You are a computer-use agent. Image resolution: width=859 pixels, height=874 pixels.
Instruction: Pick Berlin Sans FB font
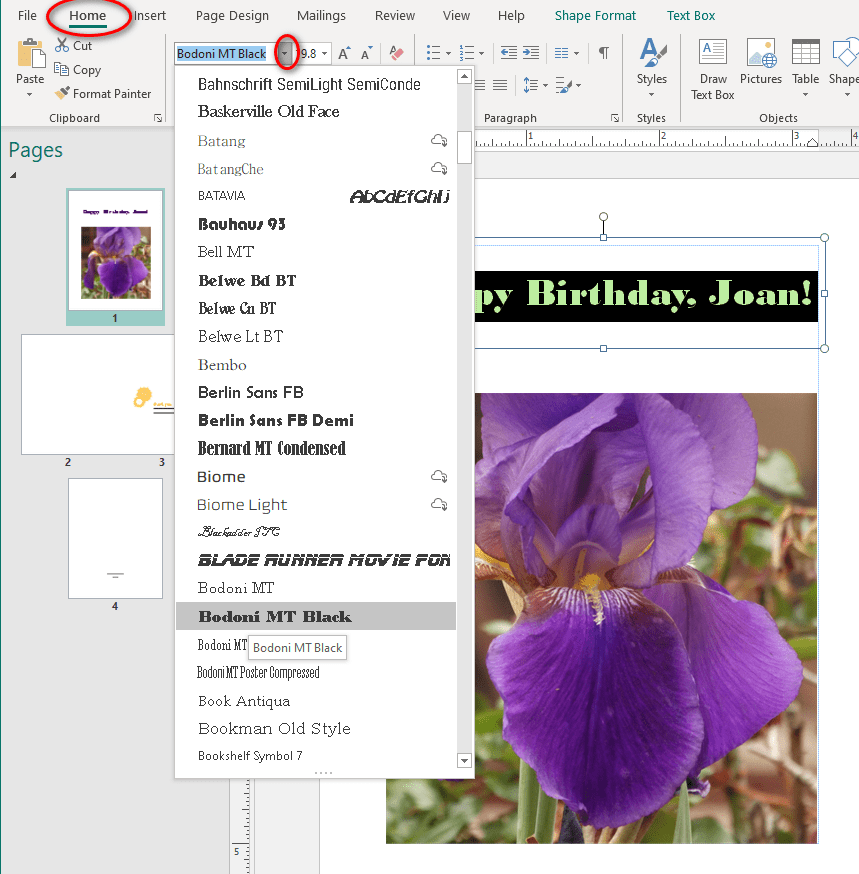[250, 392]
